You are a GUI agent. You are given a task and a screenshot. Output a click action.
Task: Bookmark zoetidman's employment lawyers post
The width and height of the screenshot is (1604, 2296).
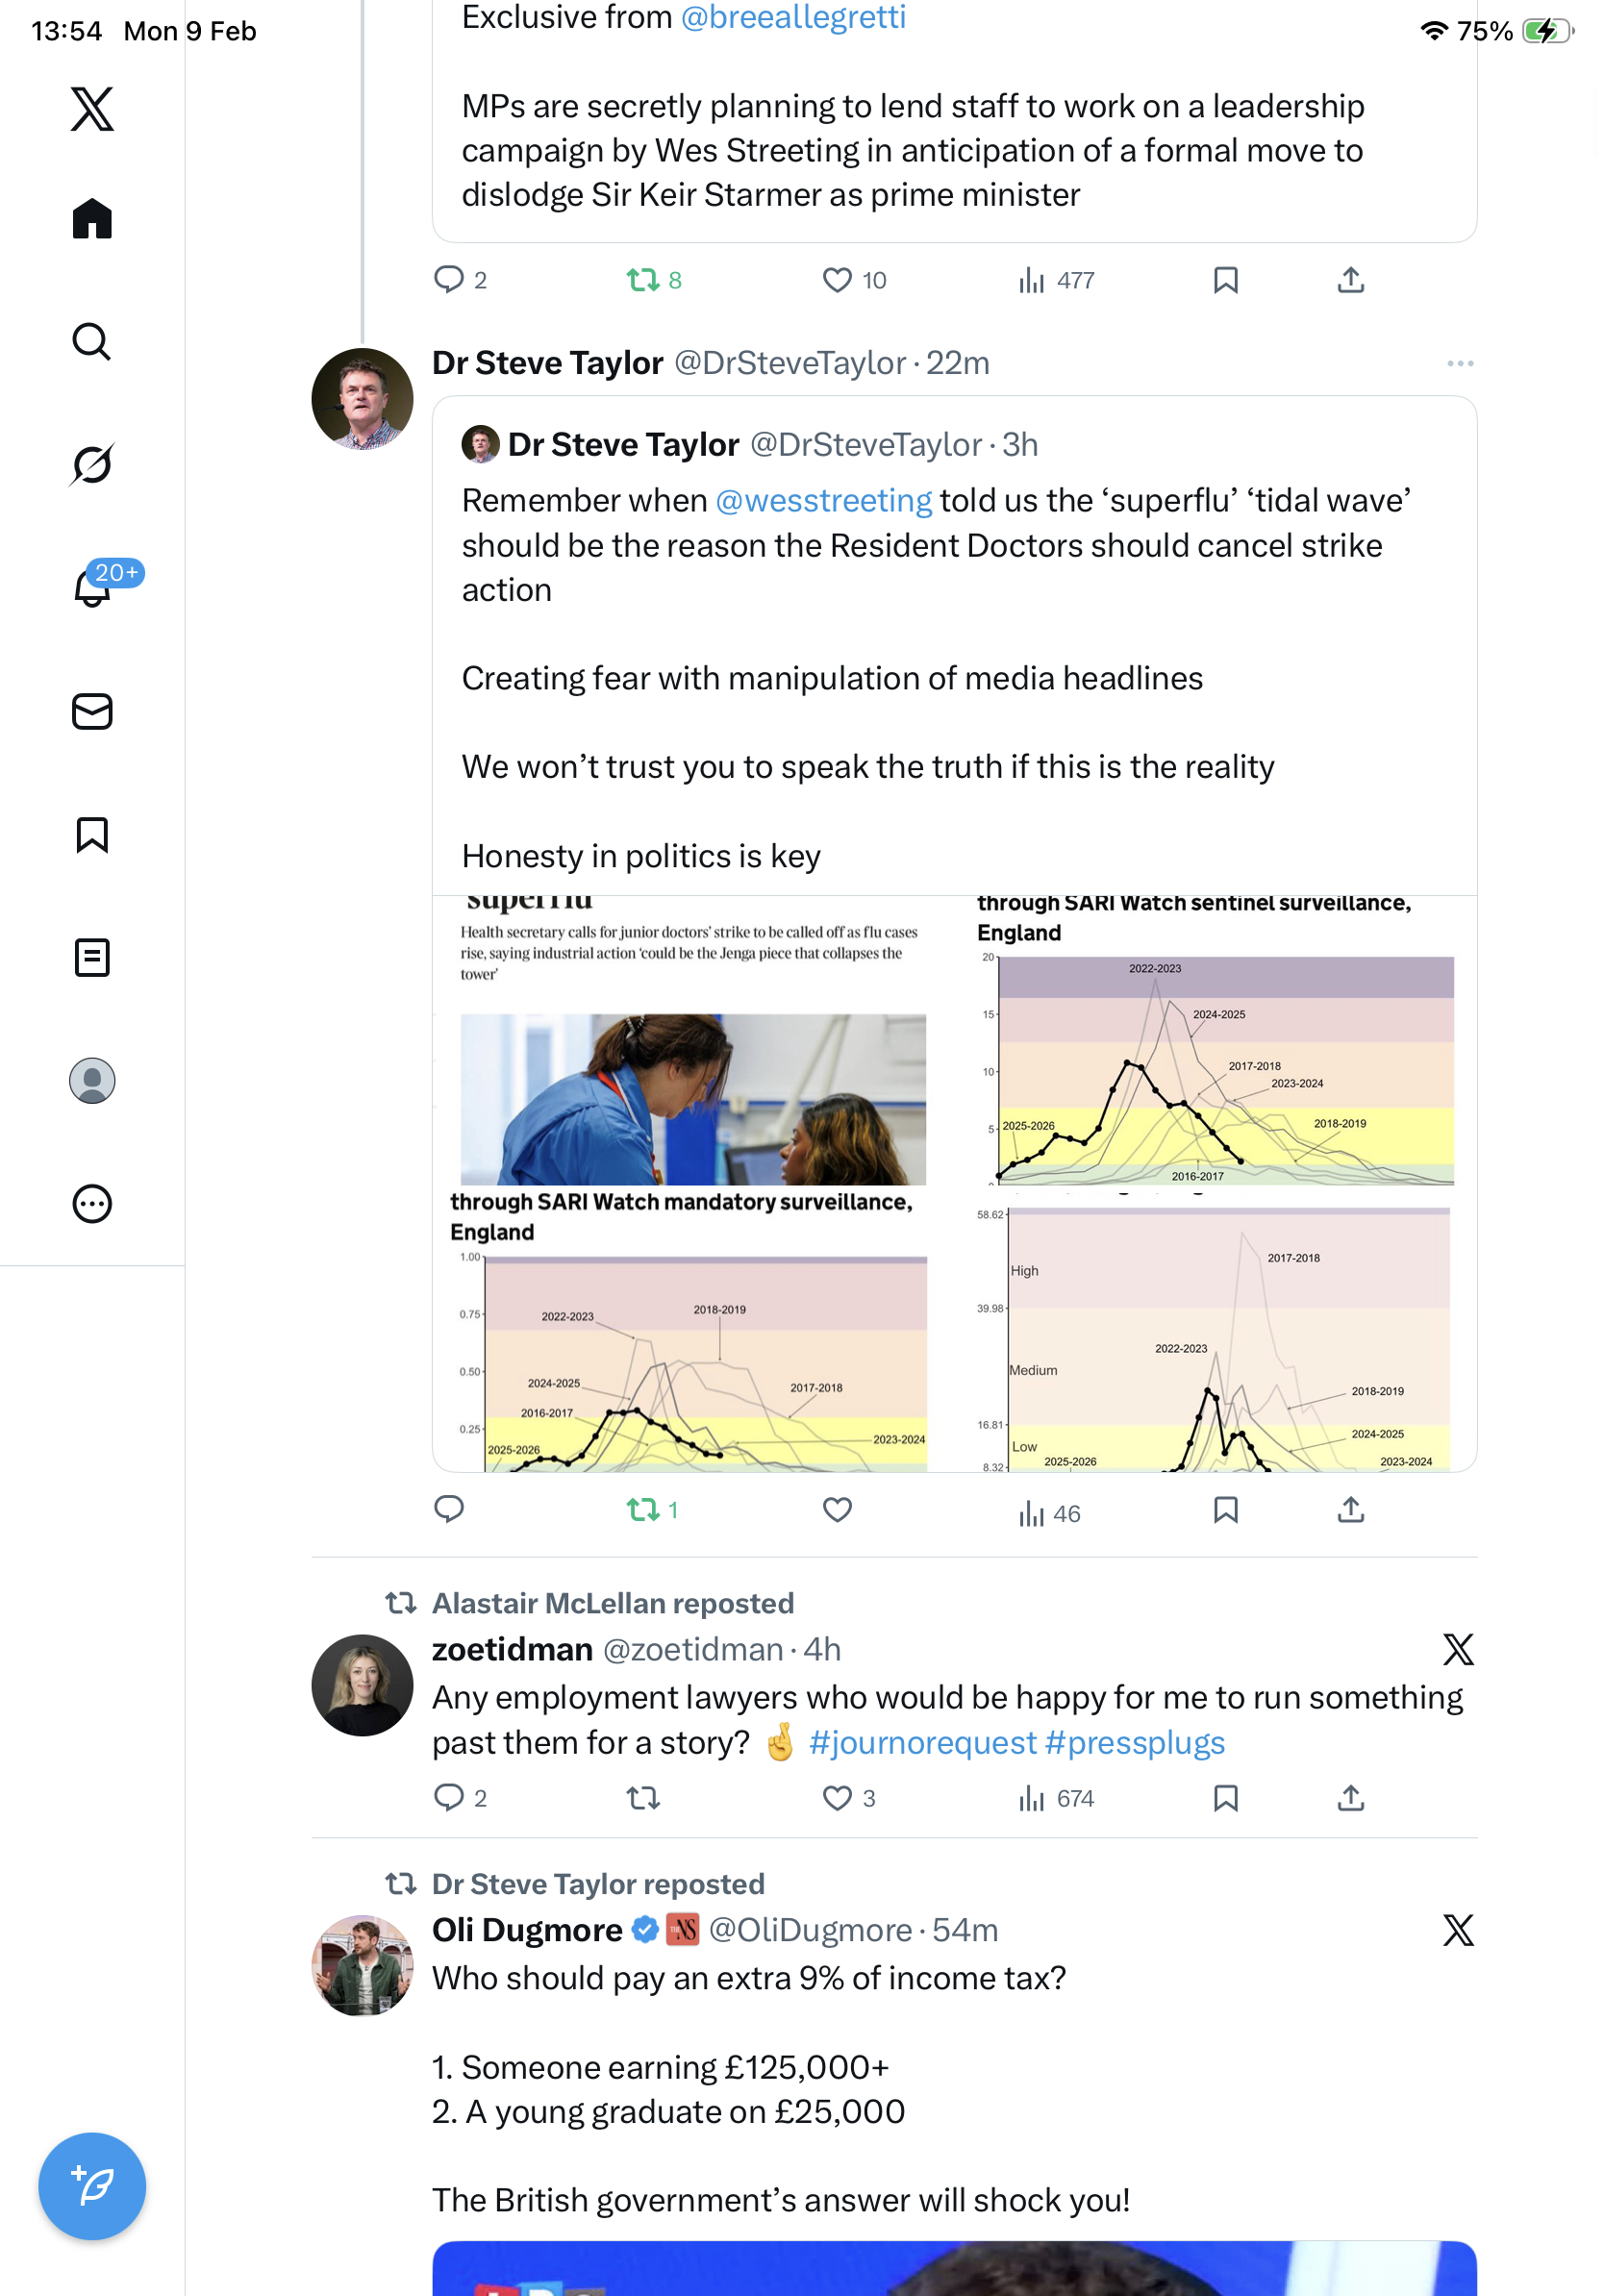pos(1225,1798)
